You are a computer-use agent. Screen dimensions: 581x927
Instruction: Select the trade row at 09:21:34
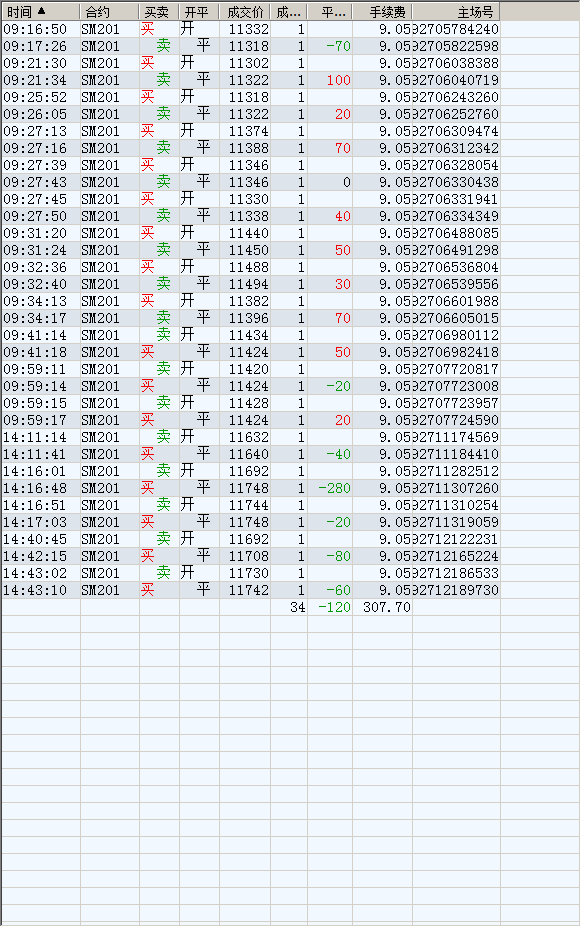[x=251, y=80]
